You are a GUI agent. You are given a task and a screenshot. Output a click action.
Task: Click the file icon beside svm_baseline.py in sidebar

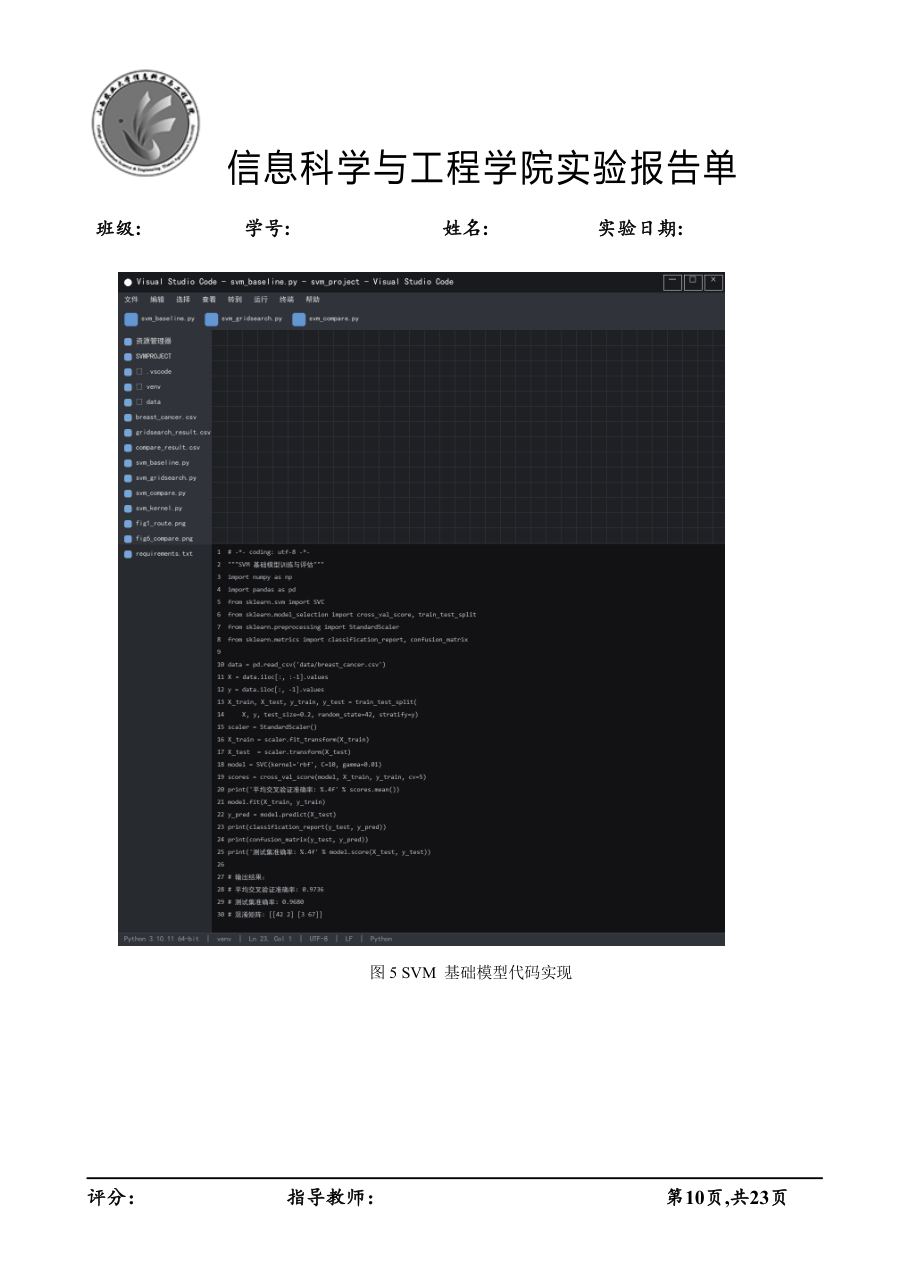click(128, 463)
